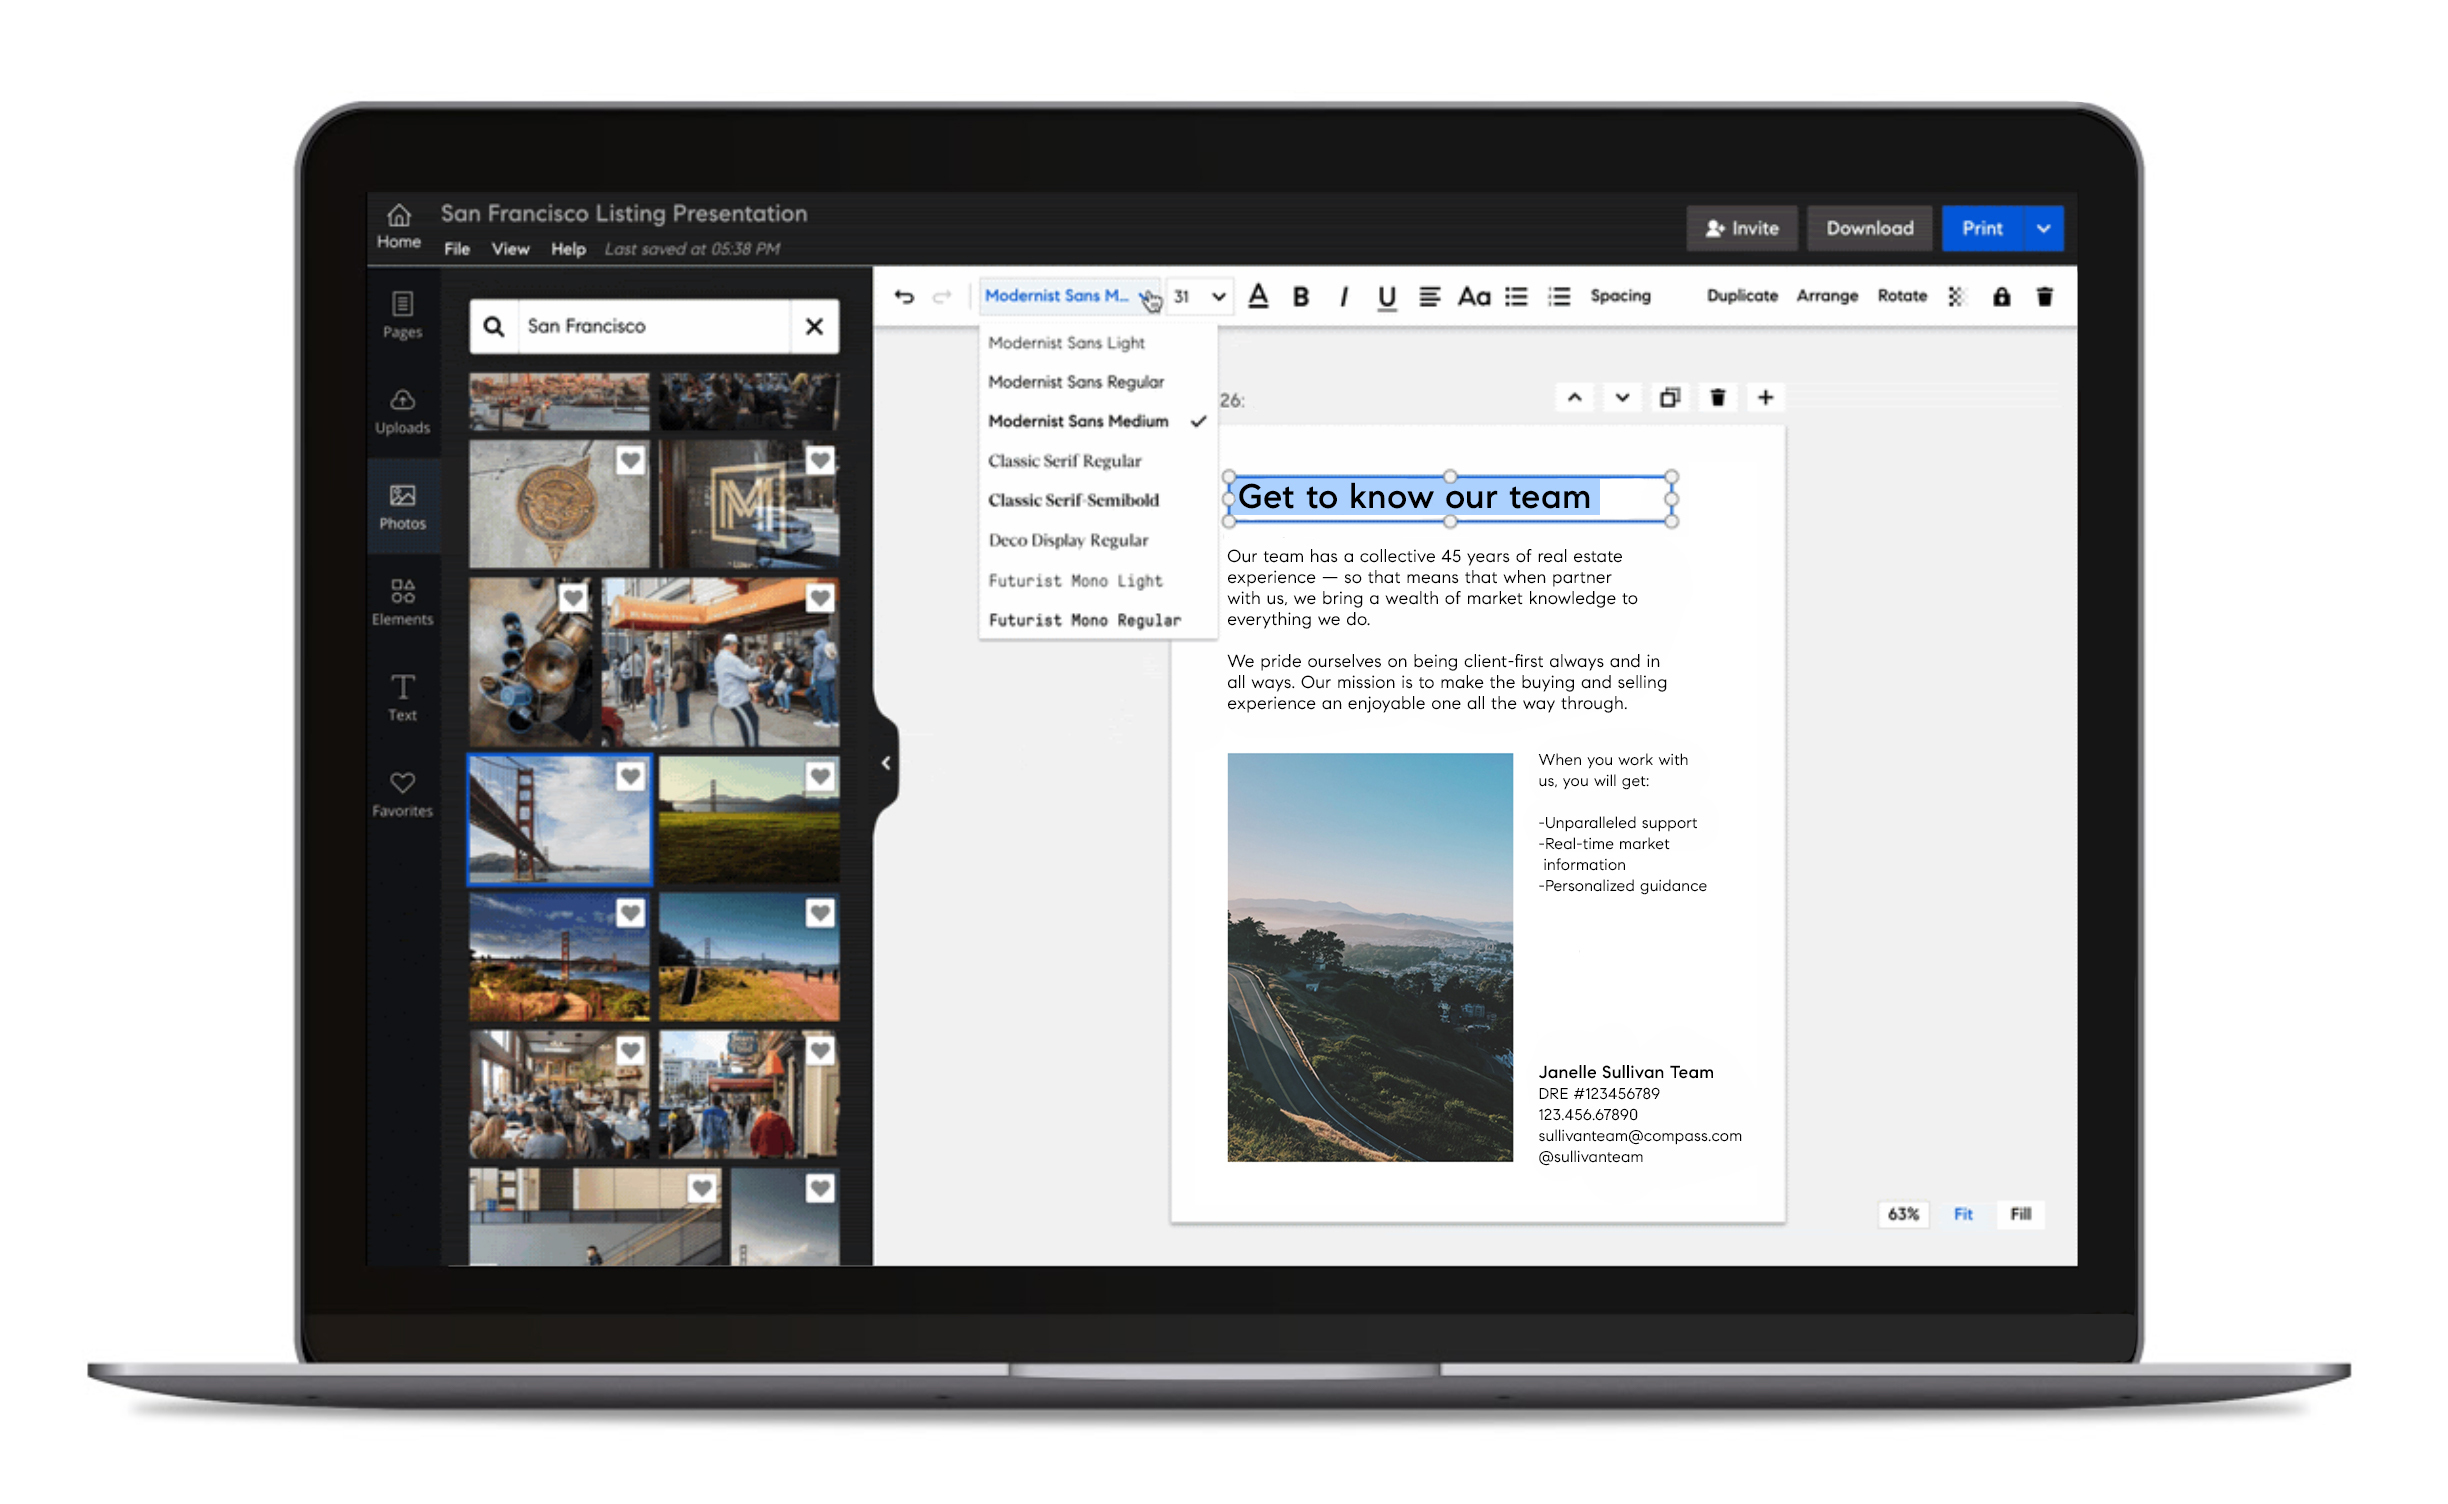Click the undo arrow icon
The width and height of the screenshot is (2448, 1504).
[x=904, y=296]
